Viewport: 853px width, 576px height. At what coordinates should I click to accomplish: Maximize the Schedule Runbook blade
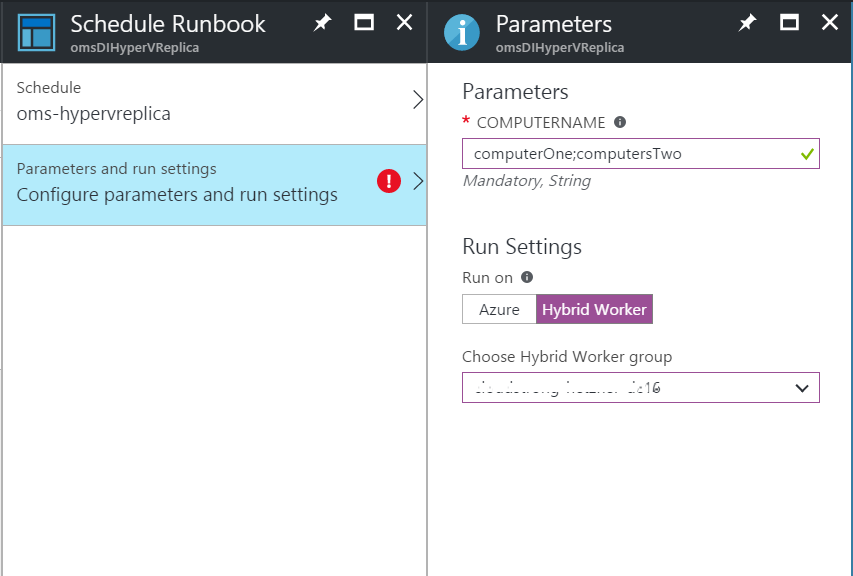[363, 22]
